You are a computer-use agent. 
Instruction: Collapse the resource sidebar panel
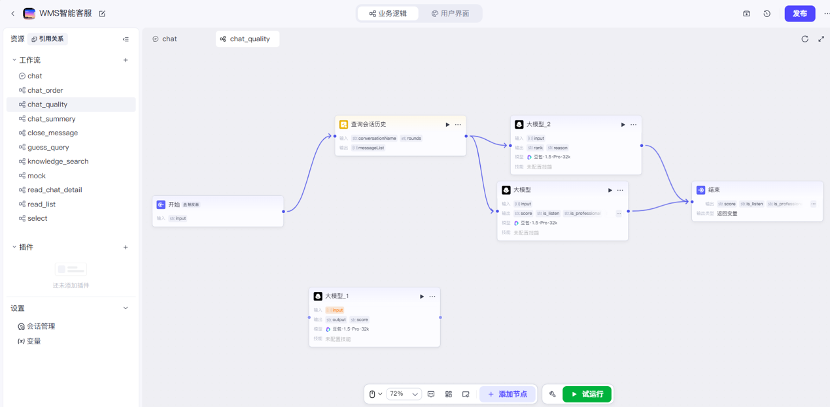(125, 39)
